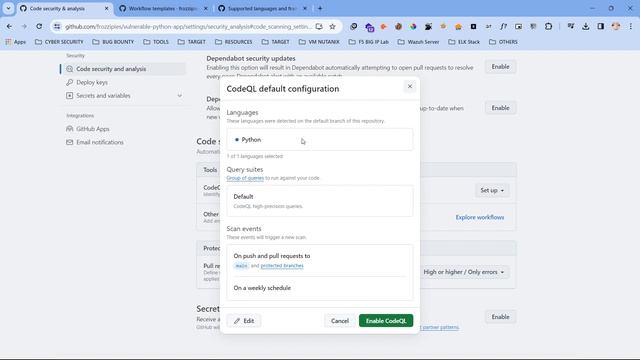Click On a weekly schedule text
The height and width of the screenshot is (360, 640).
[x=262, y=288]
